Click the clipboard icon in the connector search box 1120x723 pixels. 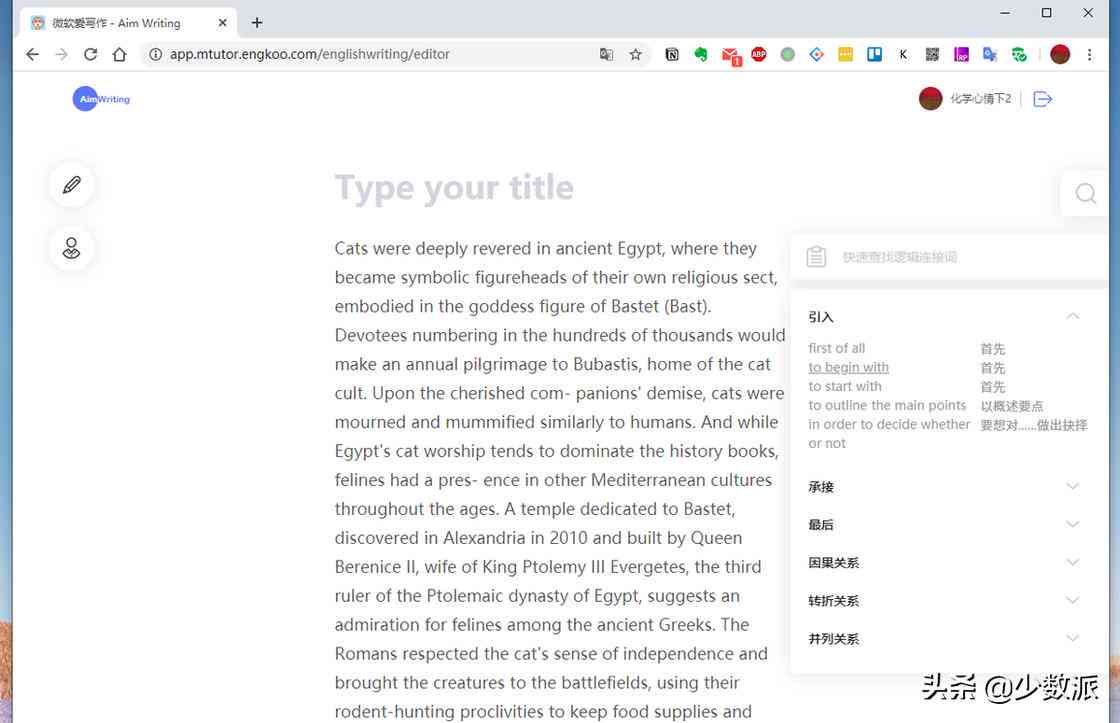[x=816, y=256]
